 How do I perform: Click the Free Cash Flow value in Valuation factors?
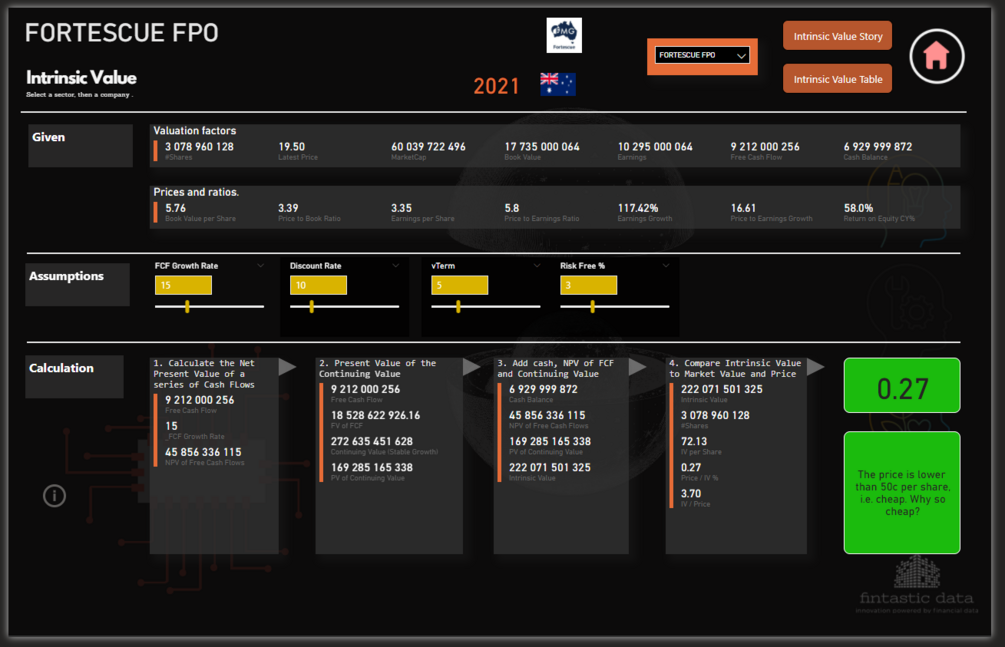tap(765, 147)
